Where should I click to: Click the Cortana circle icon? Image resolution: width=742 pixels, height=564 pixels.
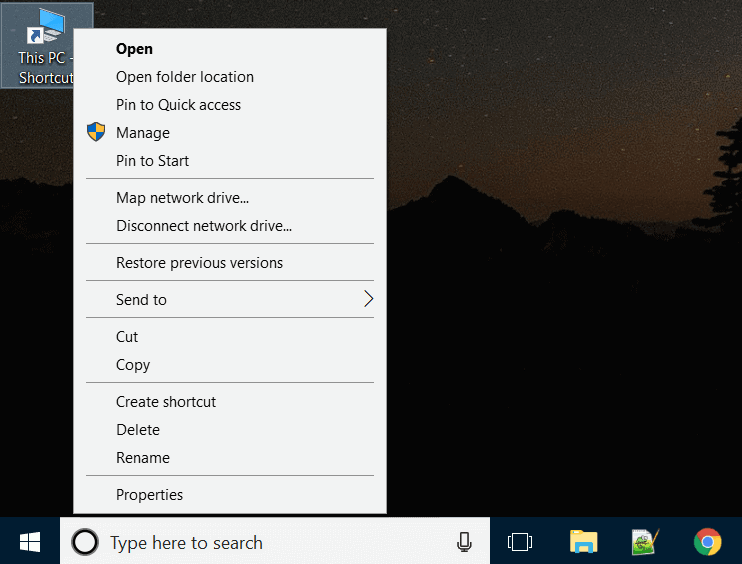tap(85, 542)
